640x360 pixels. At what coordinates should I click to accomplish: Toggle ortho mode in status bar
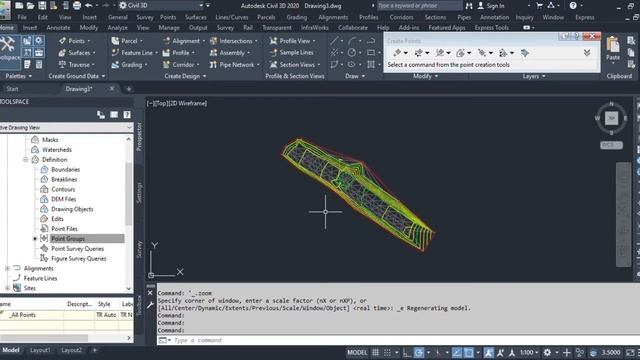tap(407, 352)
